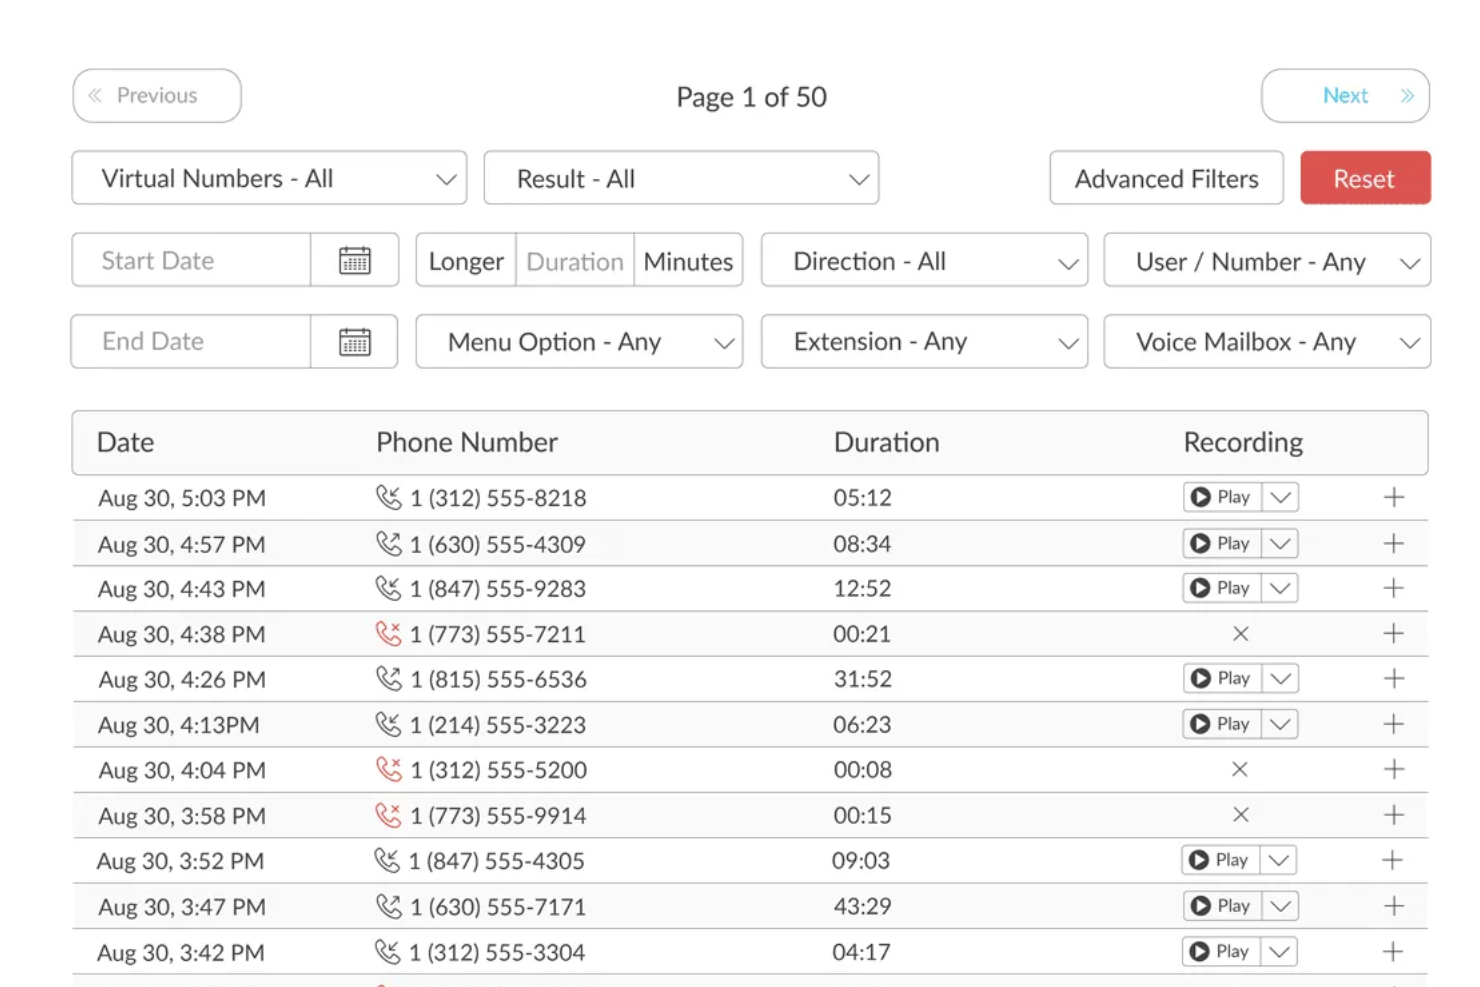Open the Voice Mailbox - Any selector
1480x987 pixels.
[1266, 341]
